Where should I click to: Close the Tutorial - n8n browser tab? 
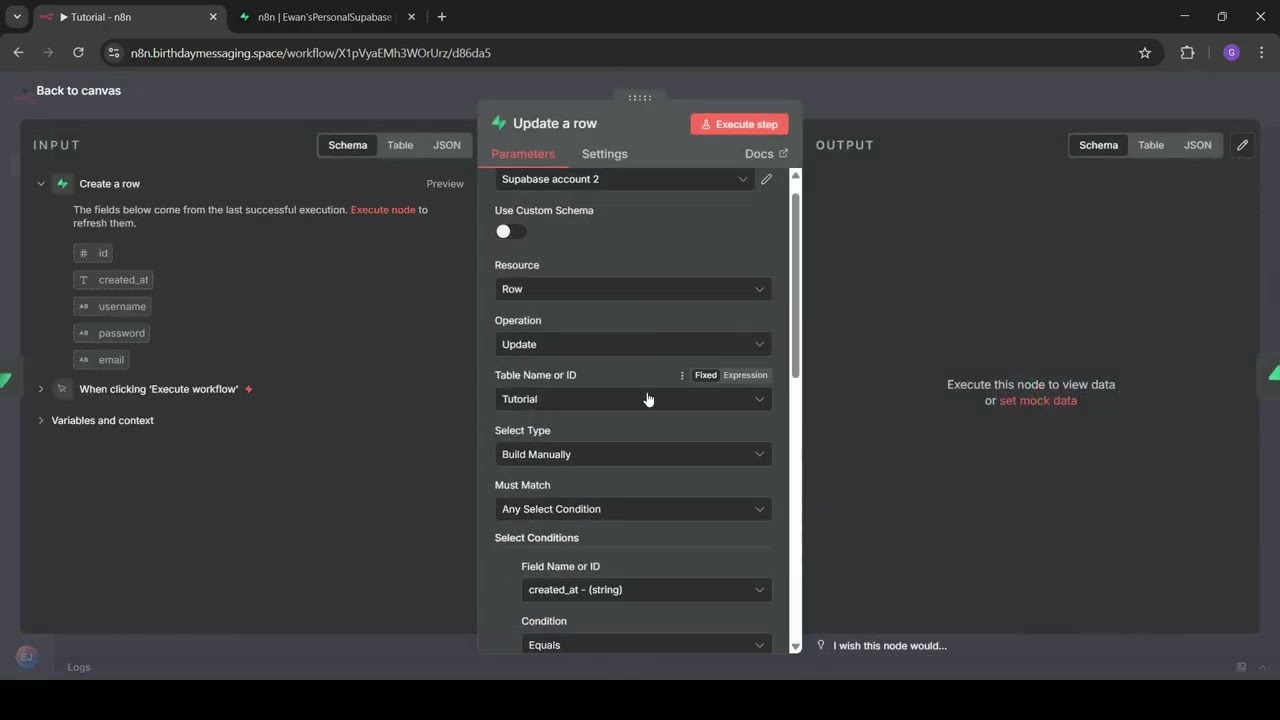pos(213,17)
